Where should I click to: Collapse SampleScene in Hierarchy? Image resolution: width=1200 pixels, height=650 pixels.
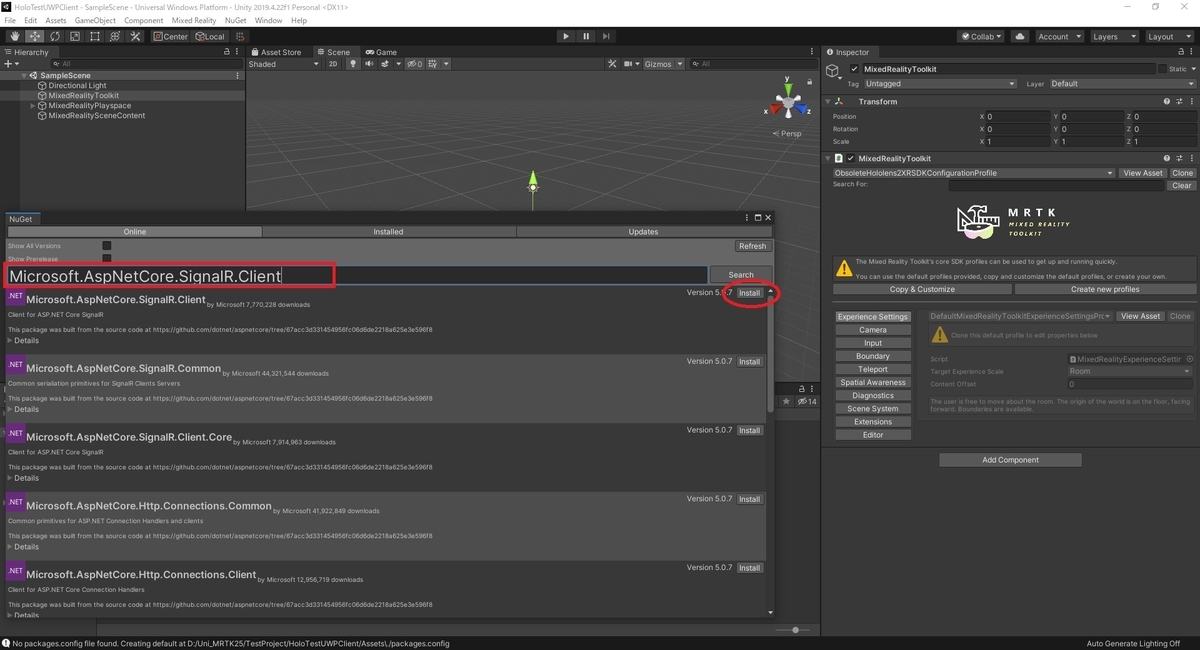click(x=24, y=75)
